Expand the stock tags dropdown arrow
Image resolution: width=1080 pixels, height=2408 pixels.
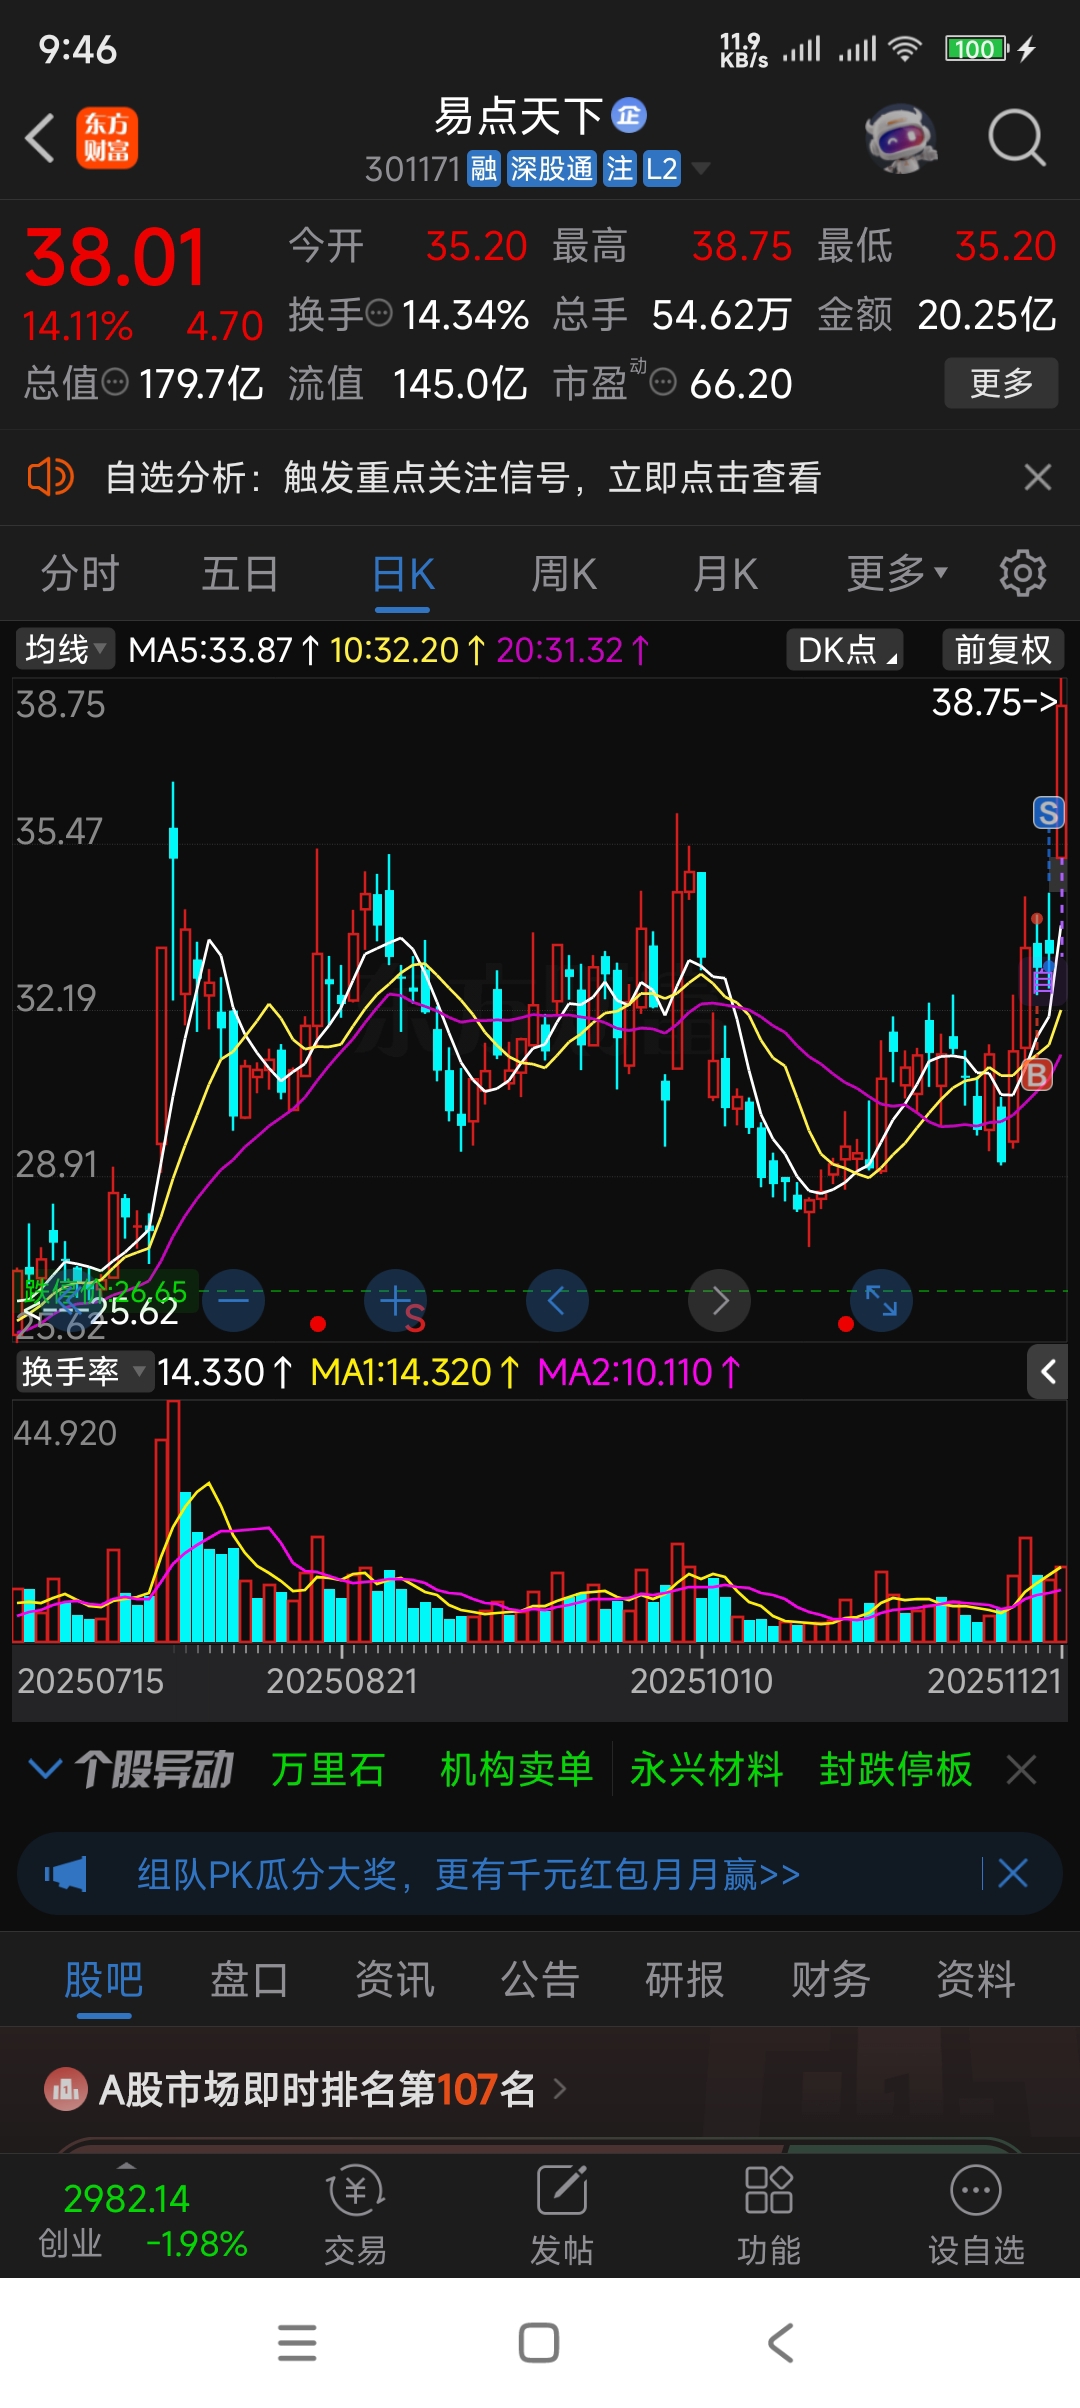(x=701, y=168)
